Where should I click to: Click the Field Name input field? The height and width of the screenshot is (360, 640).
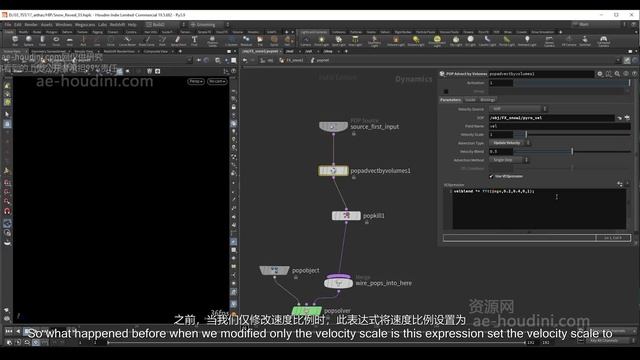pos(560,126)
